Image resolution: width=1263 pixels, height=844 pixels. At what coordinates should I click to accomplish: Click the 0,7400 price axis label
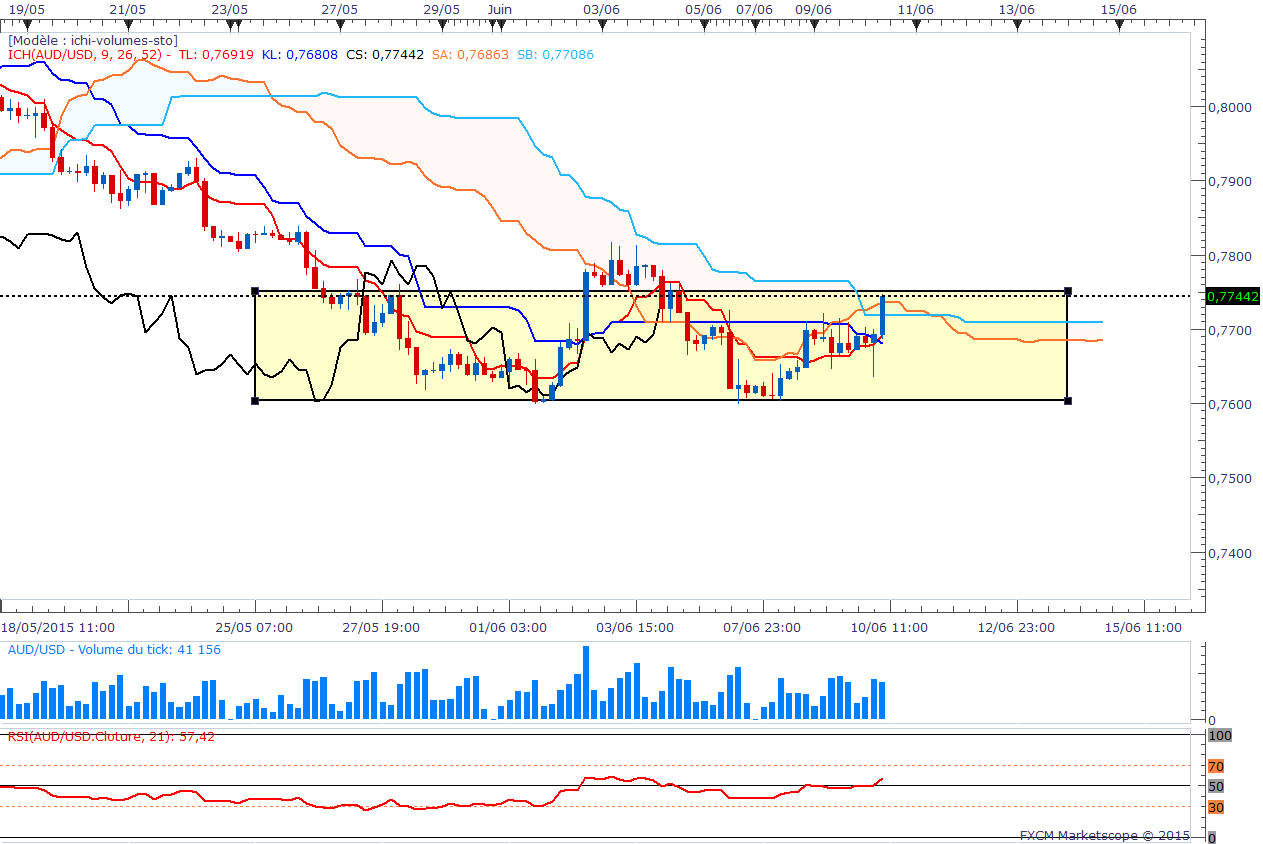[1228, 553]
